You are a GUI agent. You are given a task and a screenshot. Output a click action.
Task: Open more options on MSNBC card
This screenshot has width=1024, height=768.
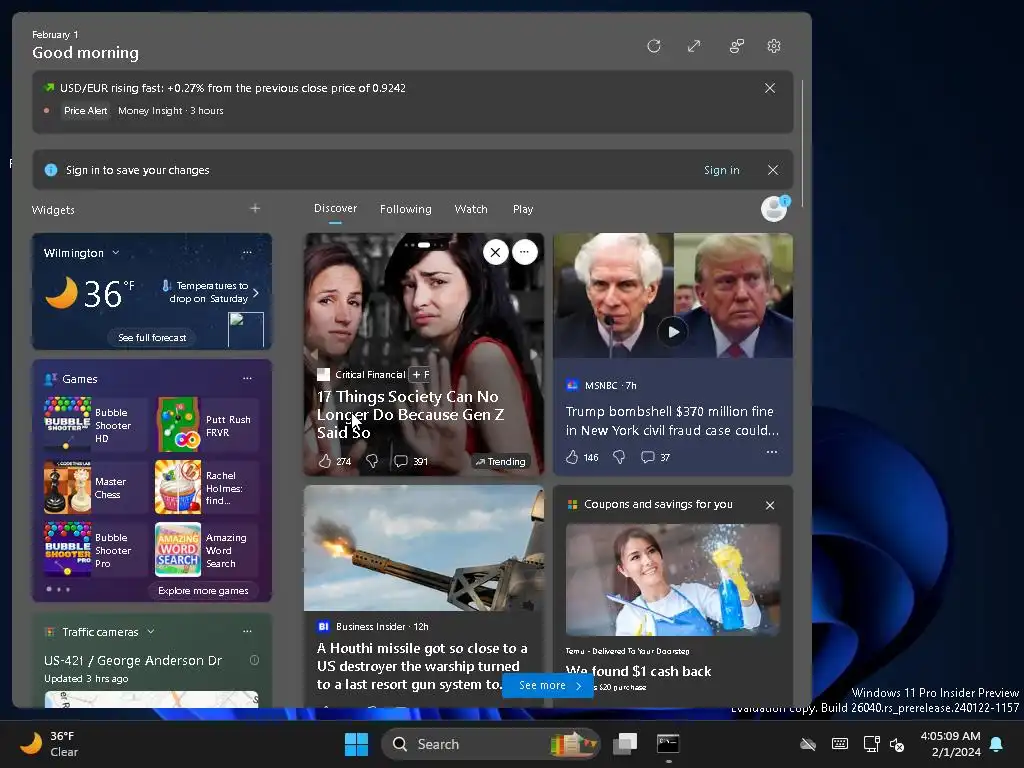772,452
